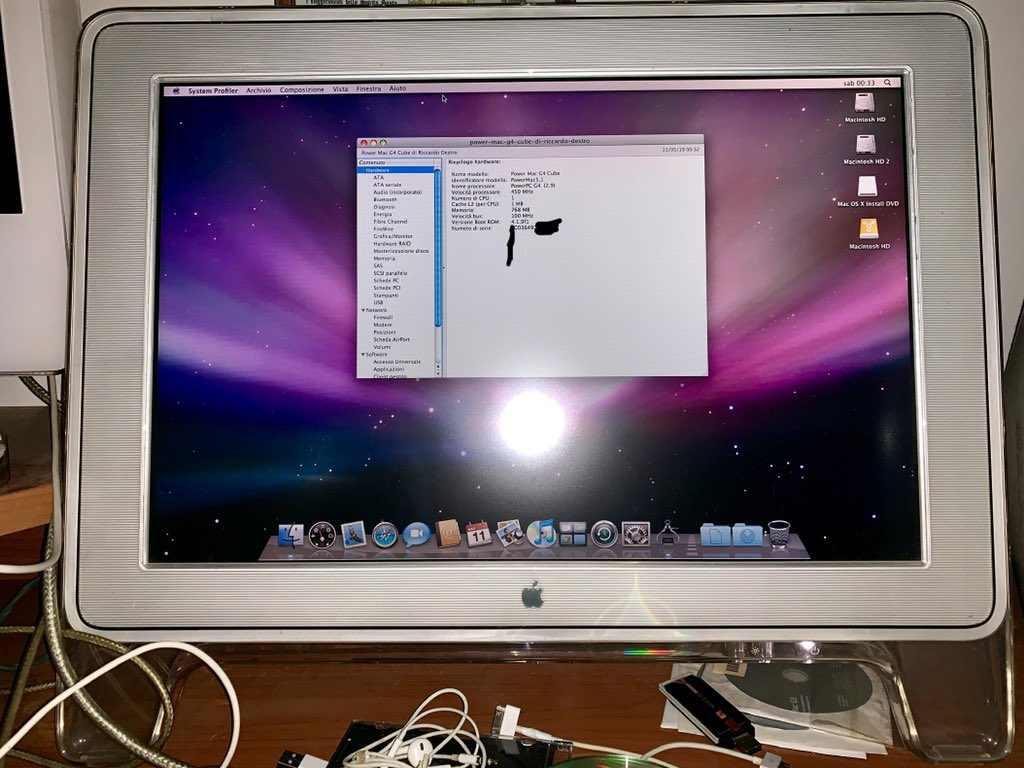This screenshot has width=1024, height=768.
Task: Select ATA seriale entry
Action: (x=387, y=185)
